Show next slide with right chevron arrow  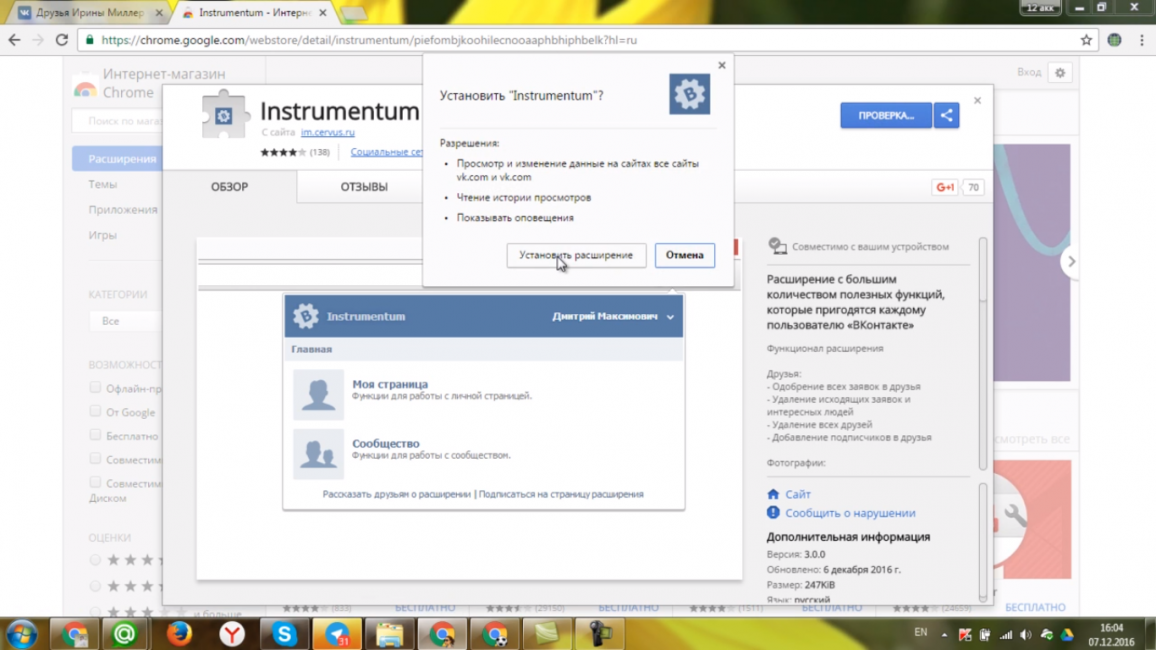coord(1071,262)
